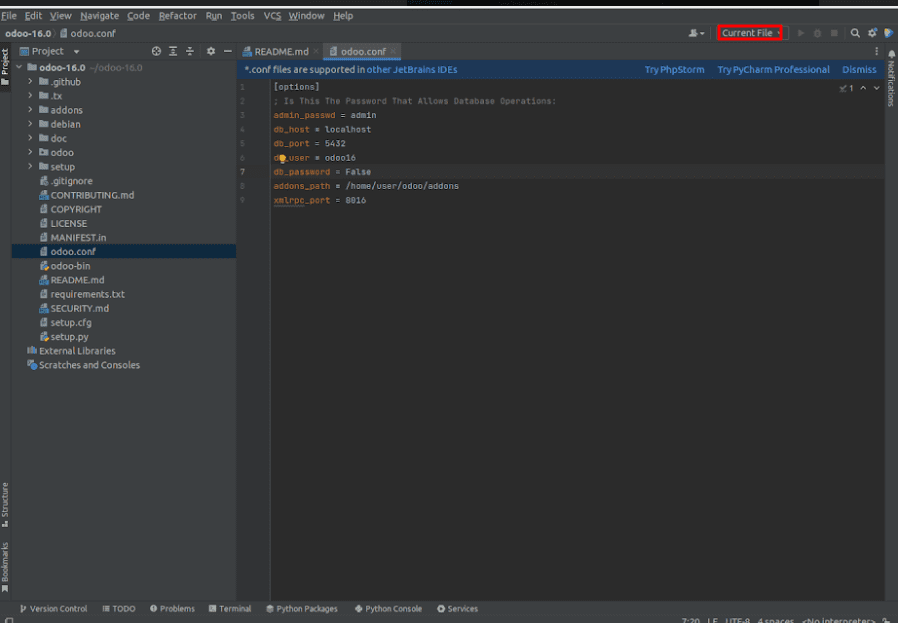Screen dimensions: 898x623
Task: Open the File menu
Action: (x=9, y=16)
